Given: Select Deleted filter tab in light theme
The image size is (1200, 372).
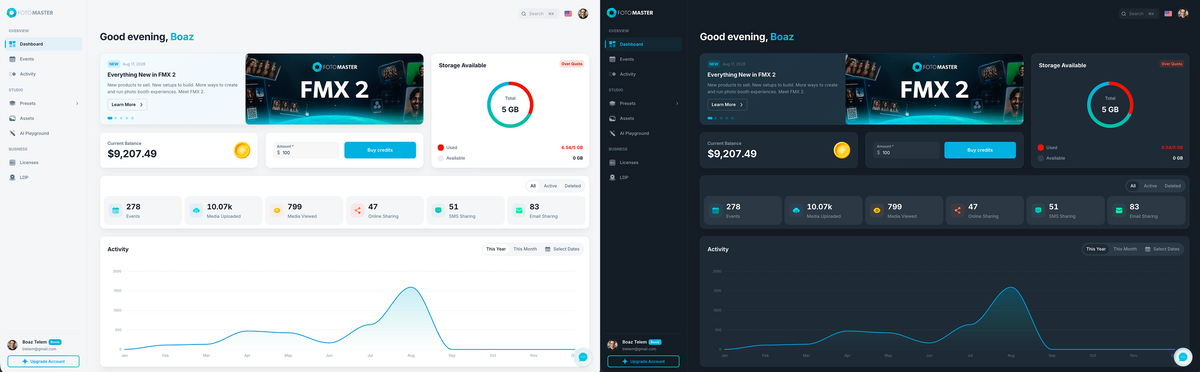Looking at the screenshot, I should (x=572, y=186).
